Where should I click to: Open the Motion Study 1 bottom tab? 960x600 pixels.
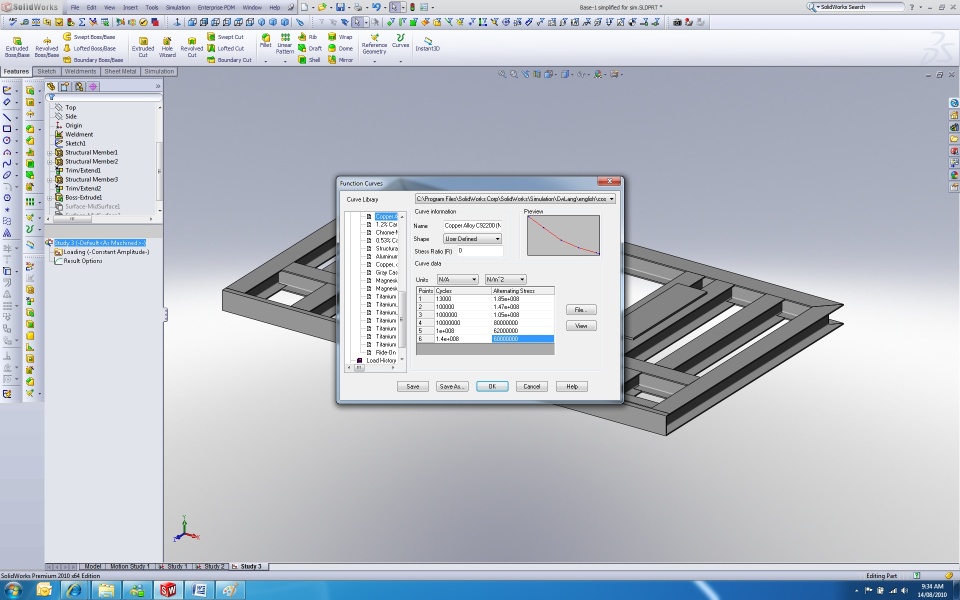(x=128, y=566)
